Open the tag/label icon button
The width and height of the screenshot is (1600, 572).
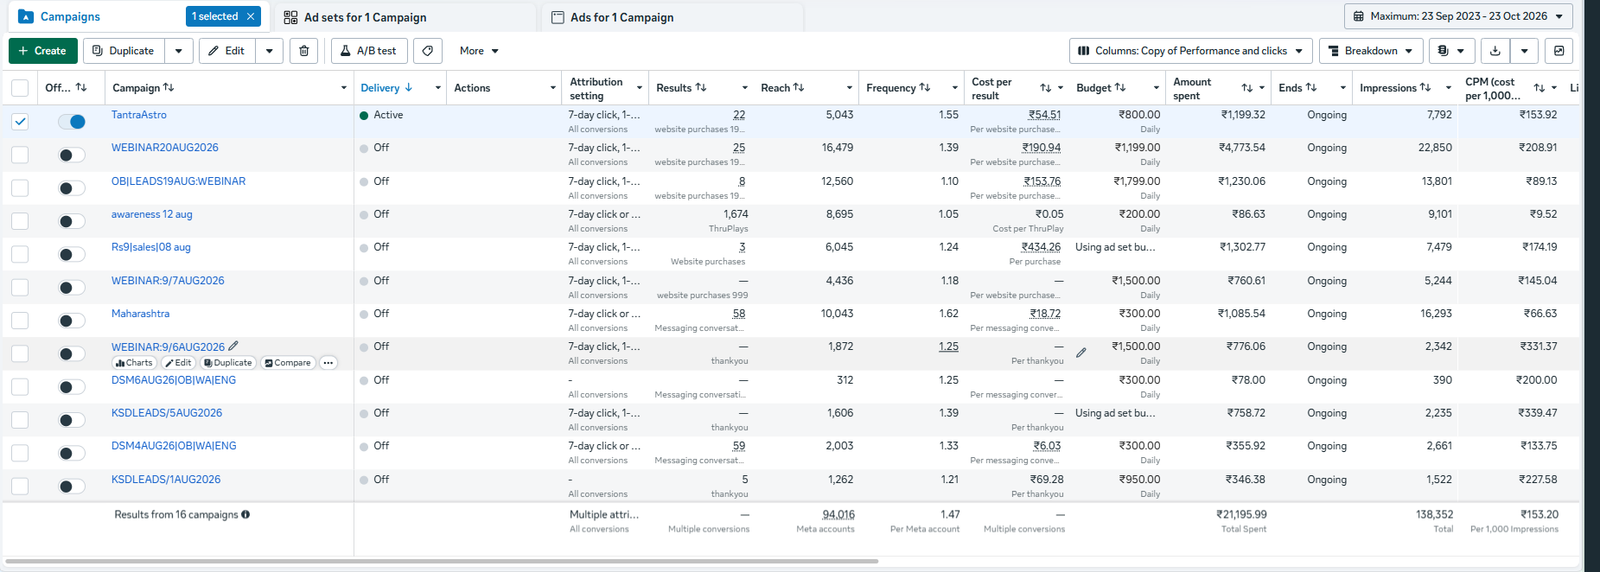click(428, 51)
